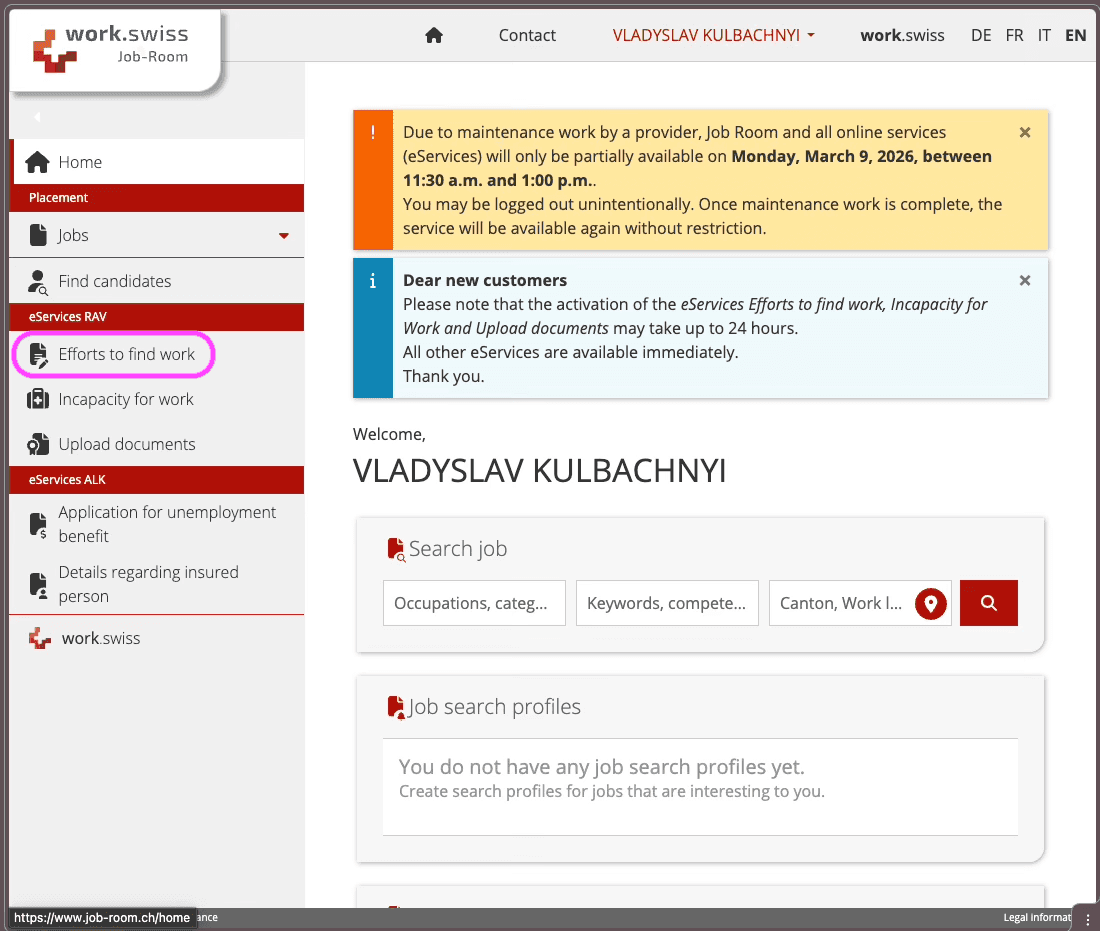The height and width of the screenshot is (931, 1100).
Task: Open the Occupations category search field
Action: [474, 603]
